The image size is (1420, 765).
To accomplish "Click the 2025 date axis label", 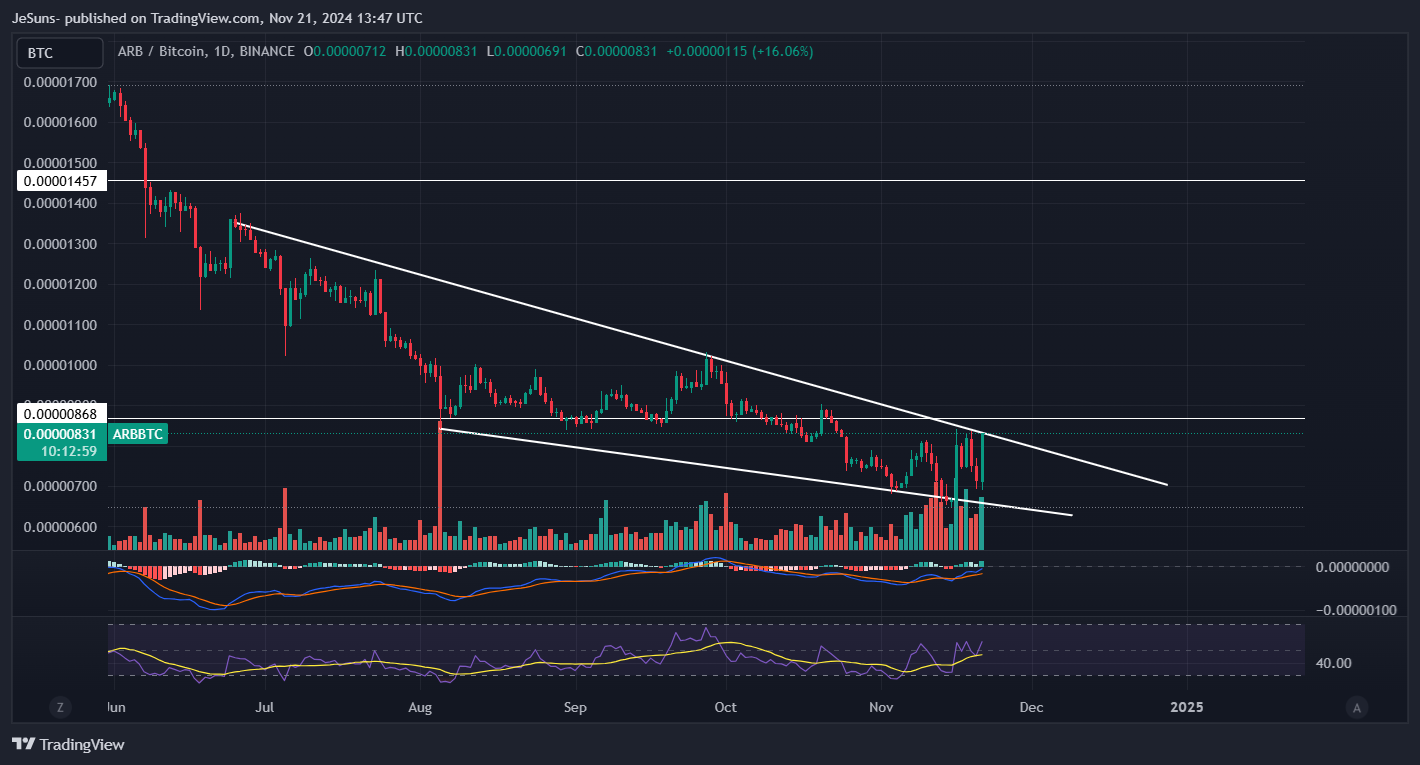I will coord(1187,707).
